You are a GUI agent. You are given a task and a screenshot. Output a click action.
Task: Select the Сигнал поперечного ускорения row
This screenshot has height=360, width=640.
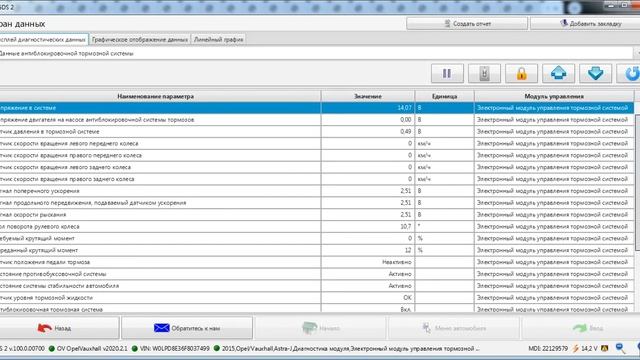click(x=317, y=191)
